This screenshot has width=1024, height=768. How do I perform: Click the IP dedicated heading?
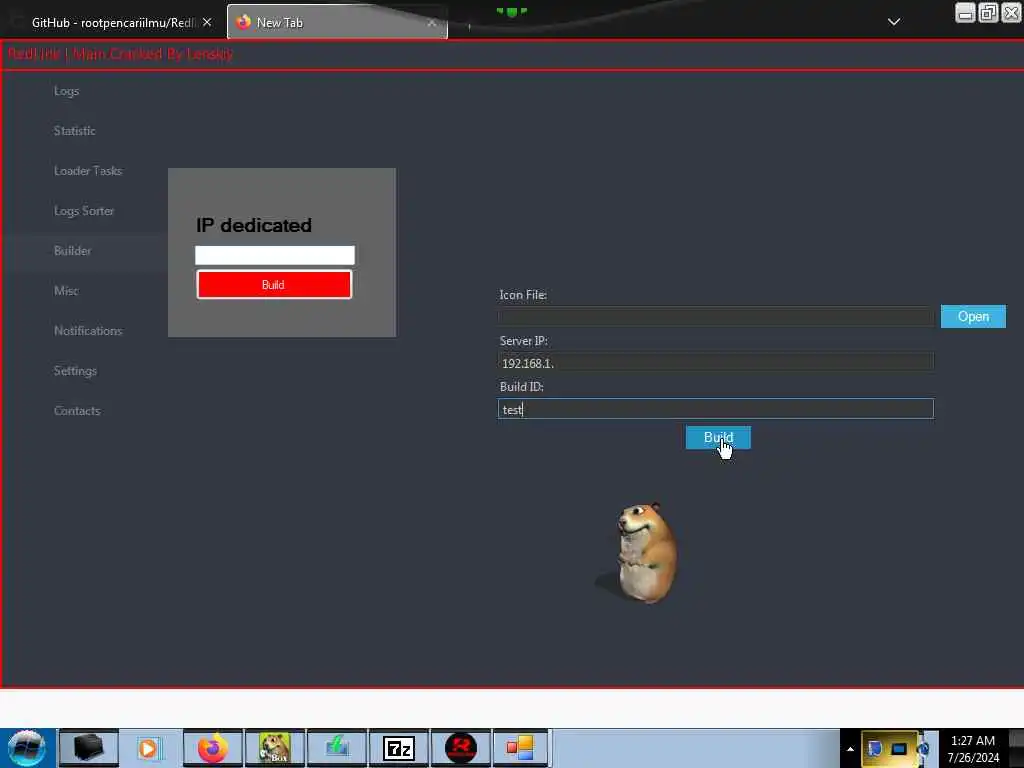[254, 225]
